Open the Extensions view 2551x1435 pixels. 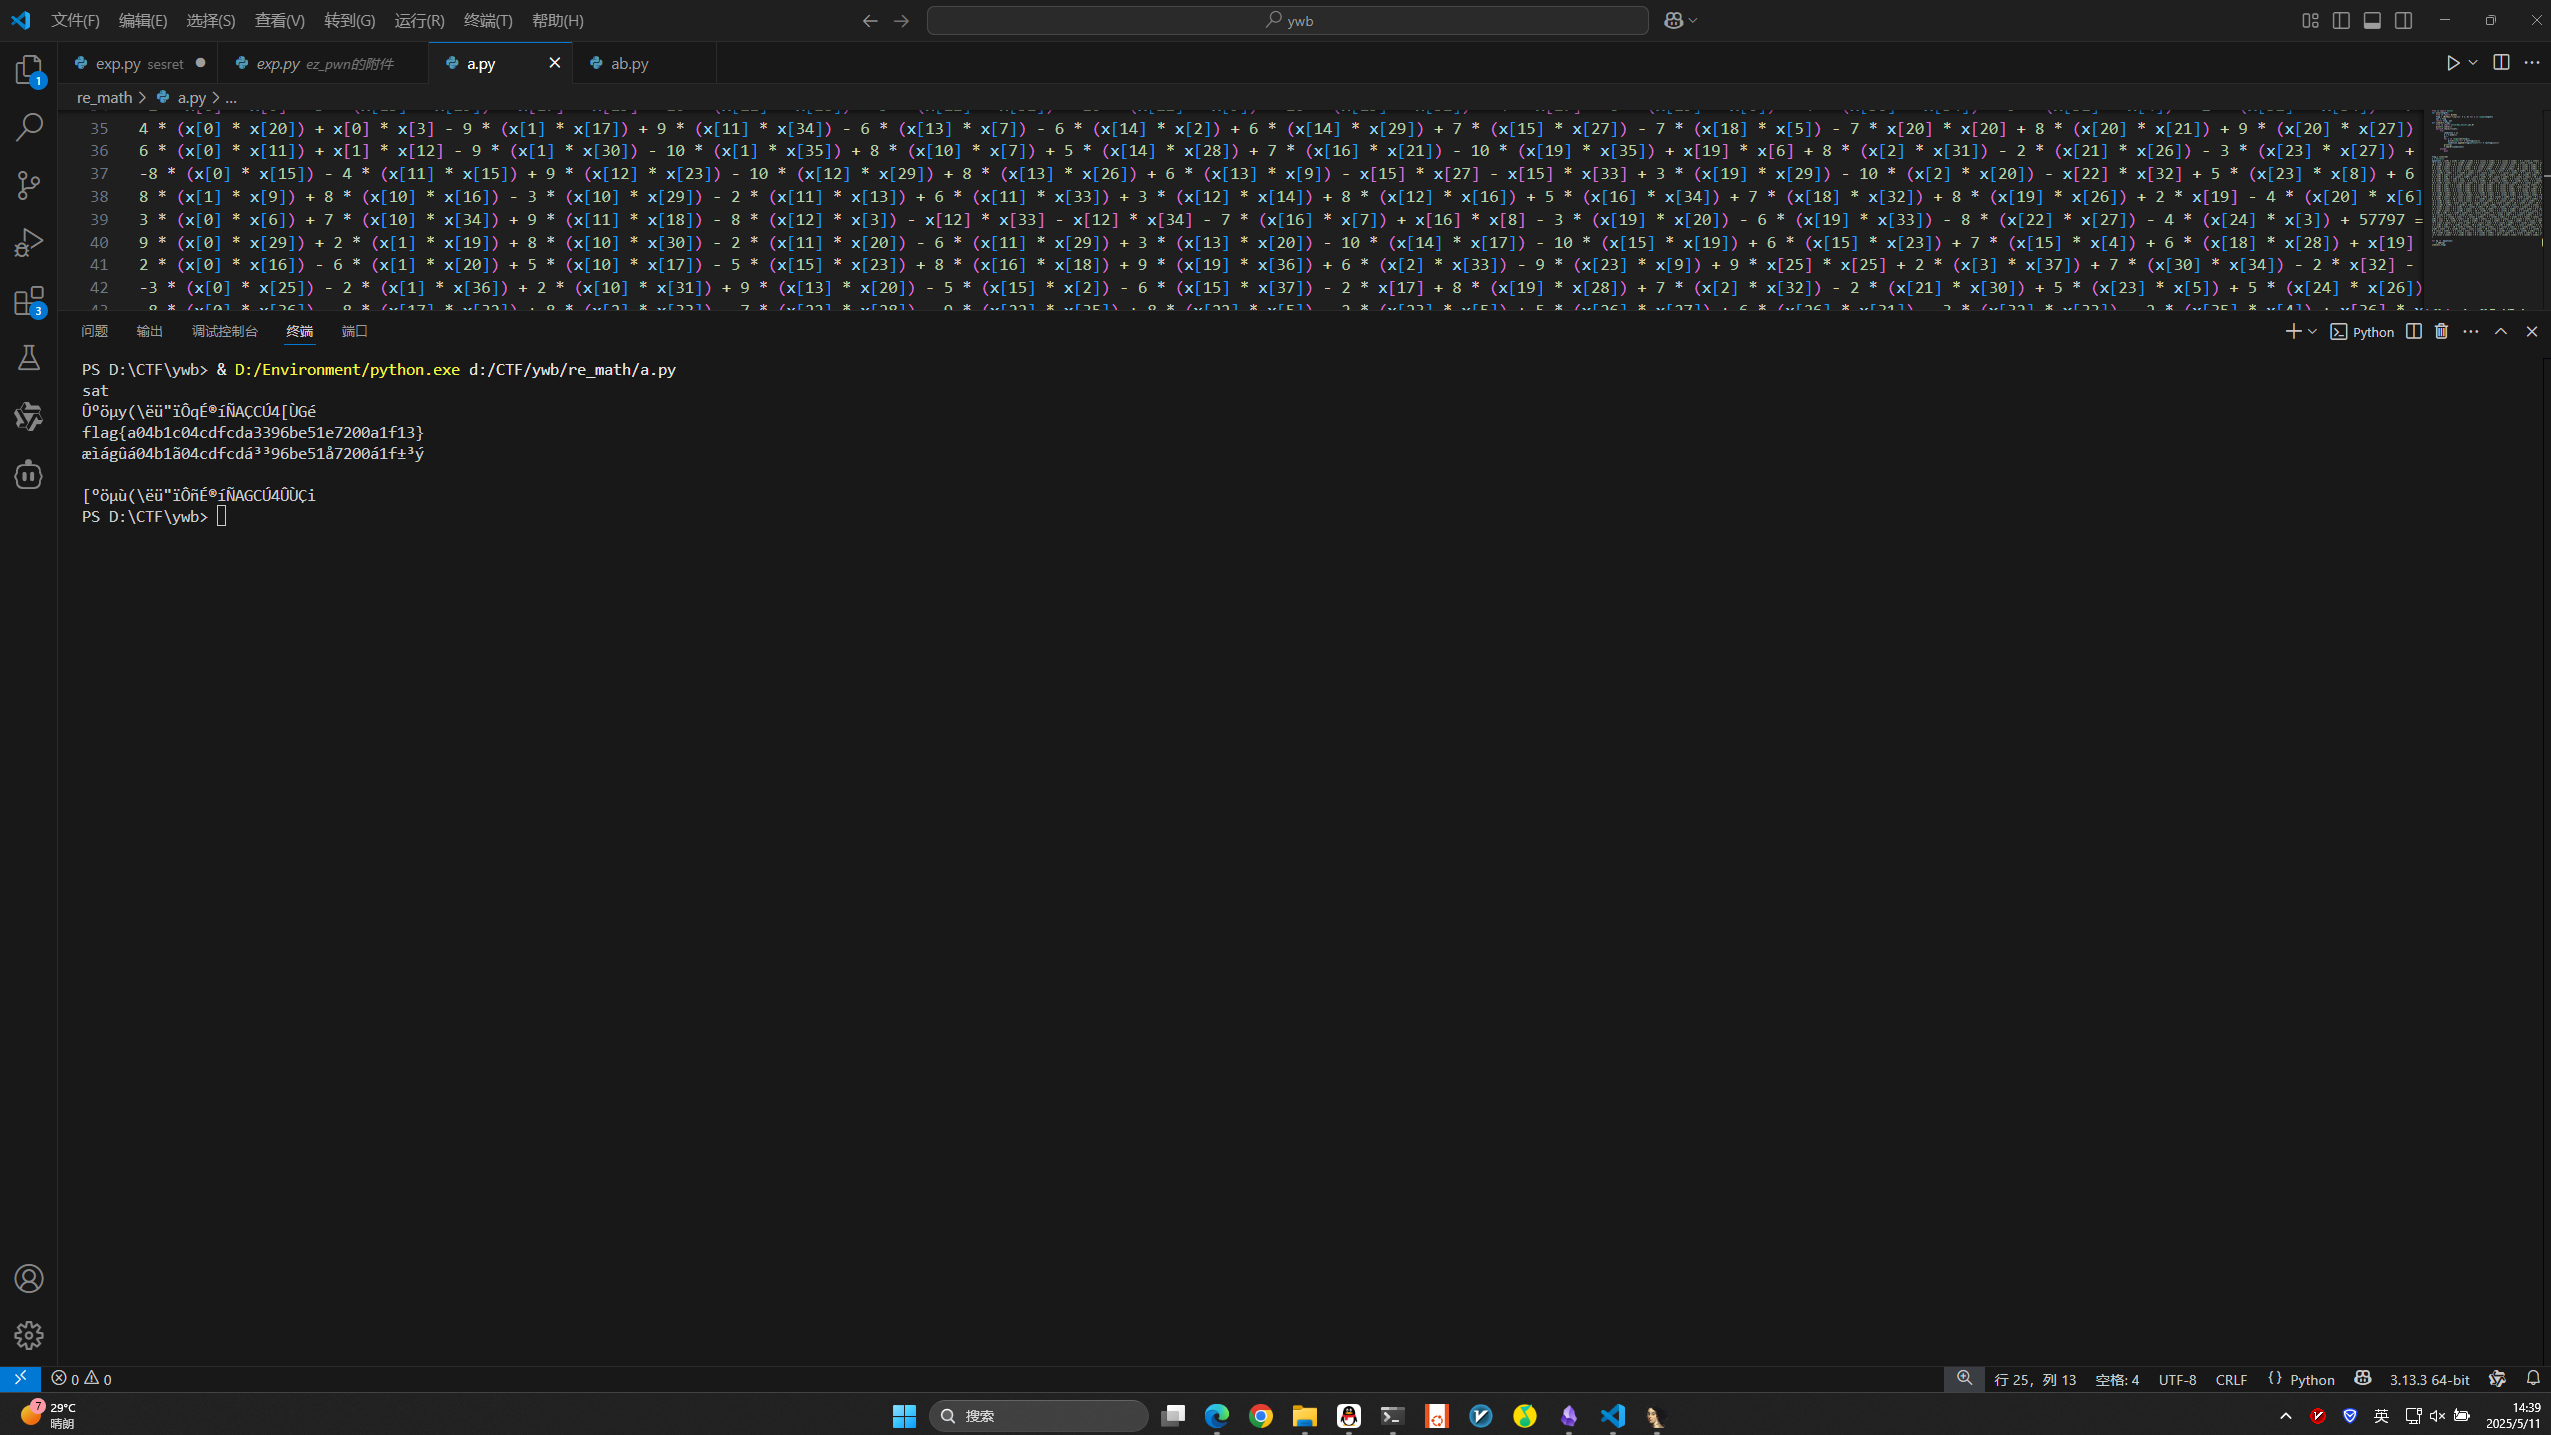click(x=29, y=301)
